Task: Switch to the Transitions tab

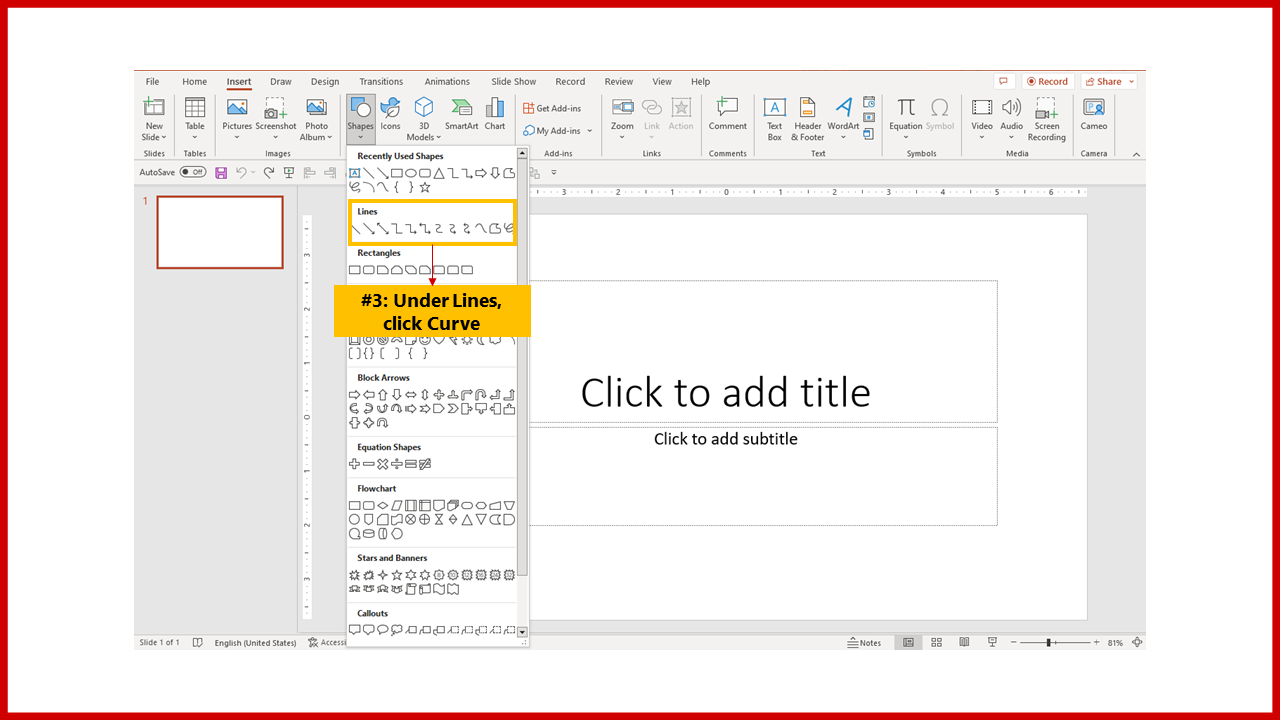Action: tap(381, 82)
